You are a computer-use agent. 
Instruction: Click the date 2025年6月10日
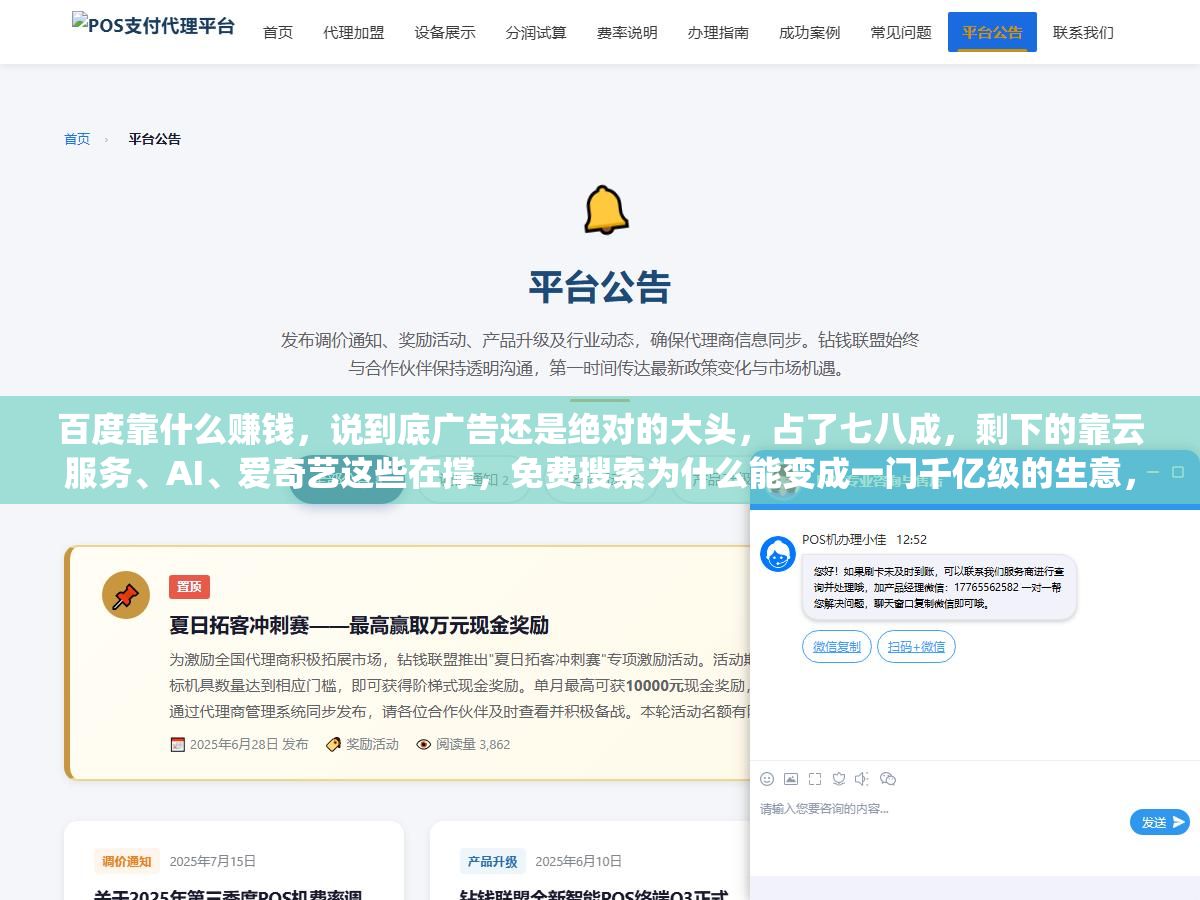[x=578, y=861]
